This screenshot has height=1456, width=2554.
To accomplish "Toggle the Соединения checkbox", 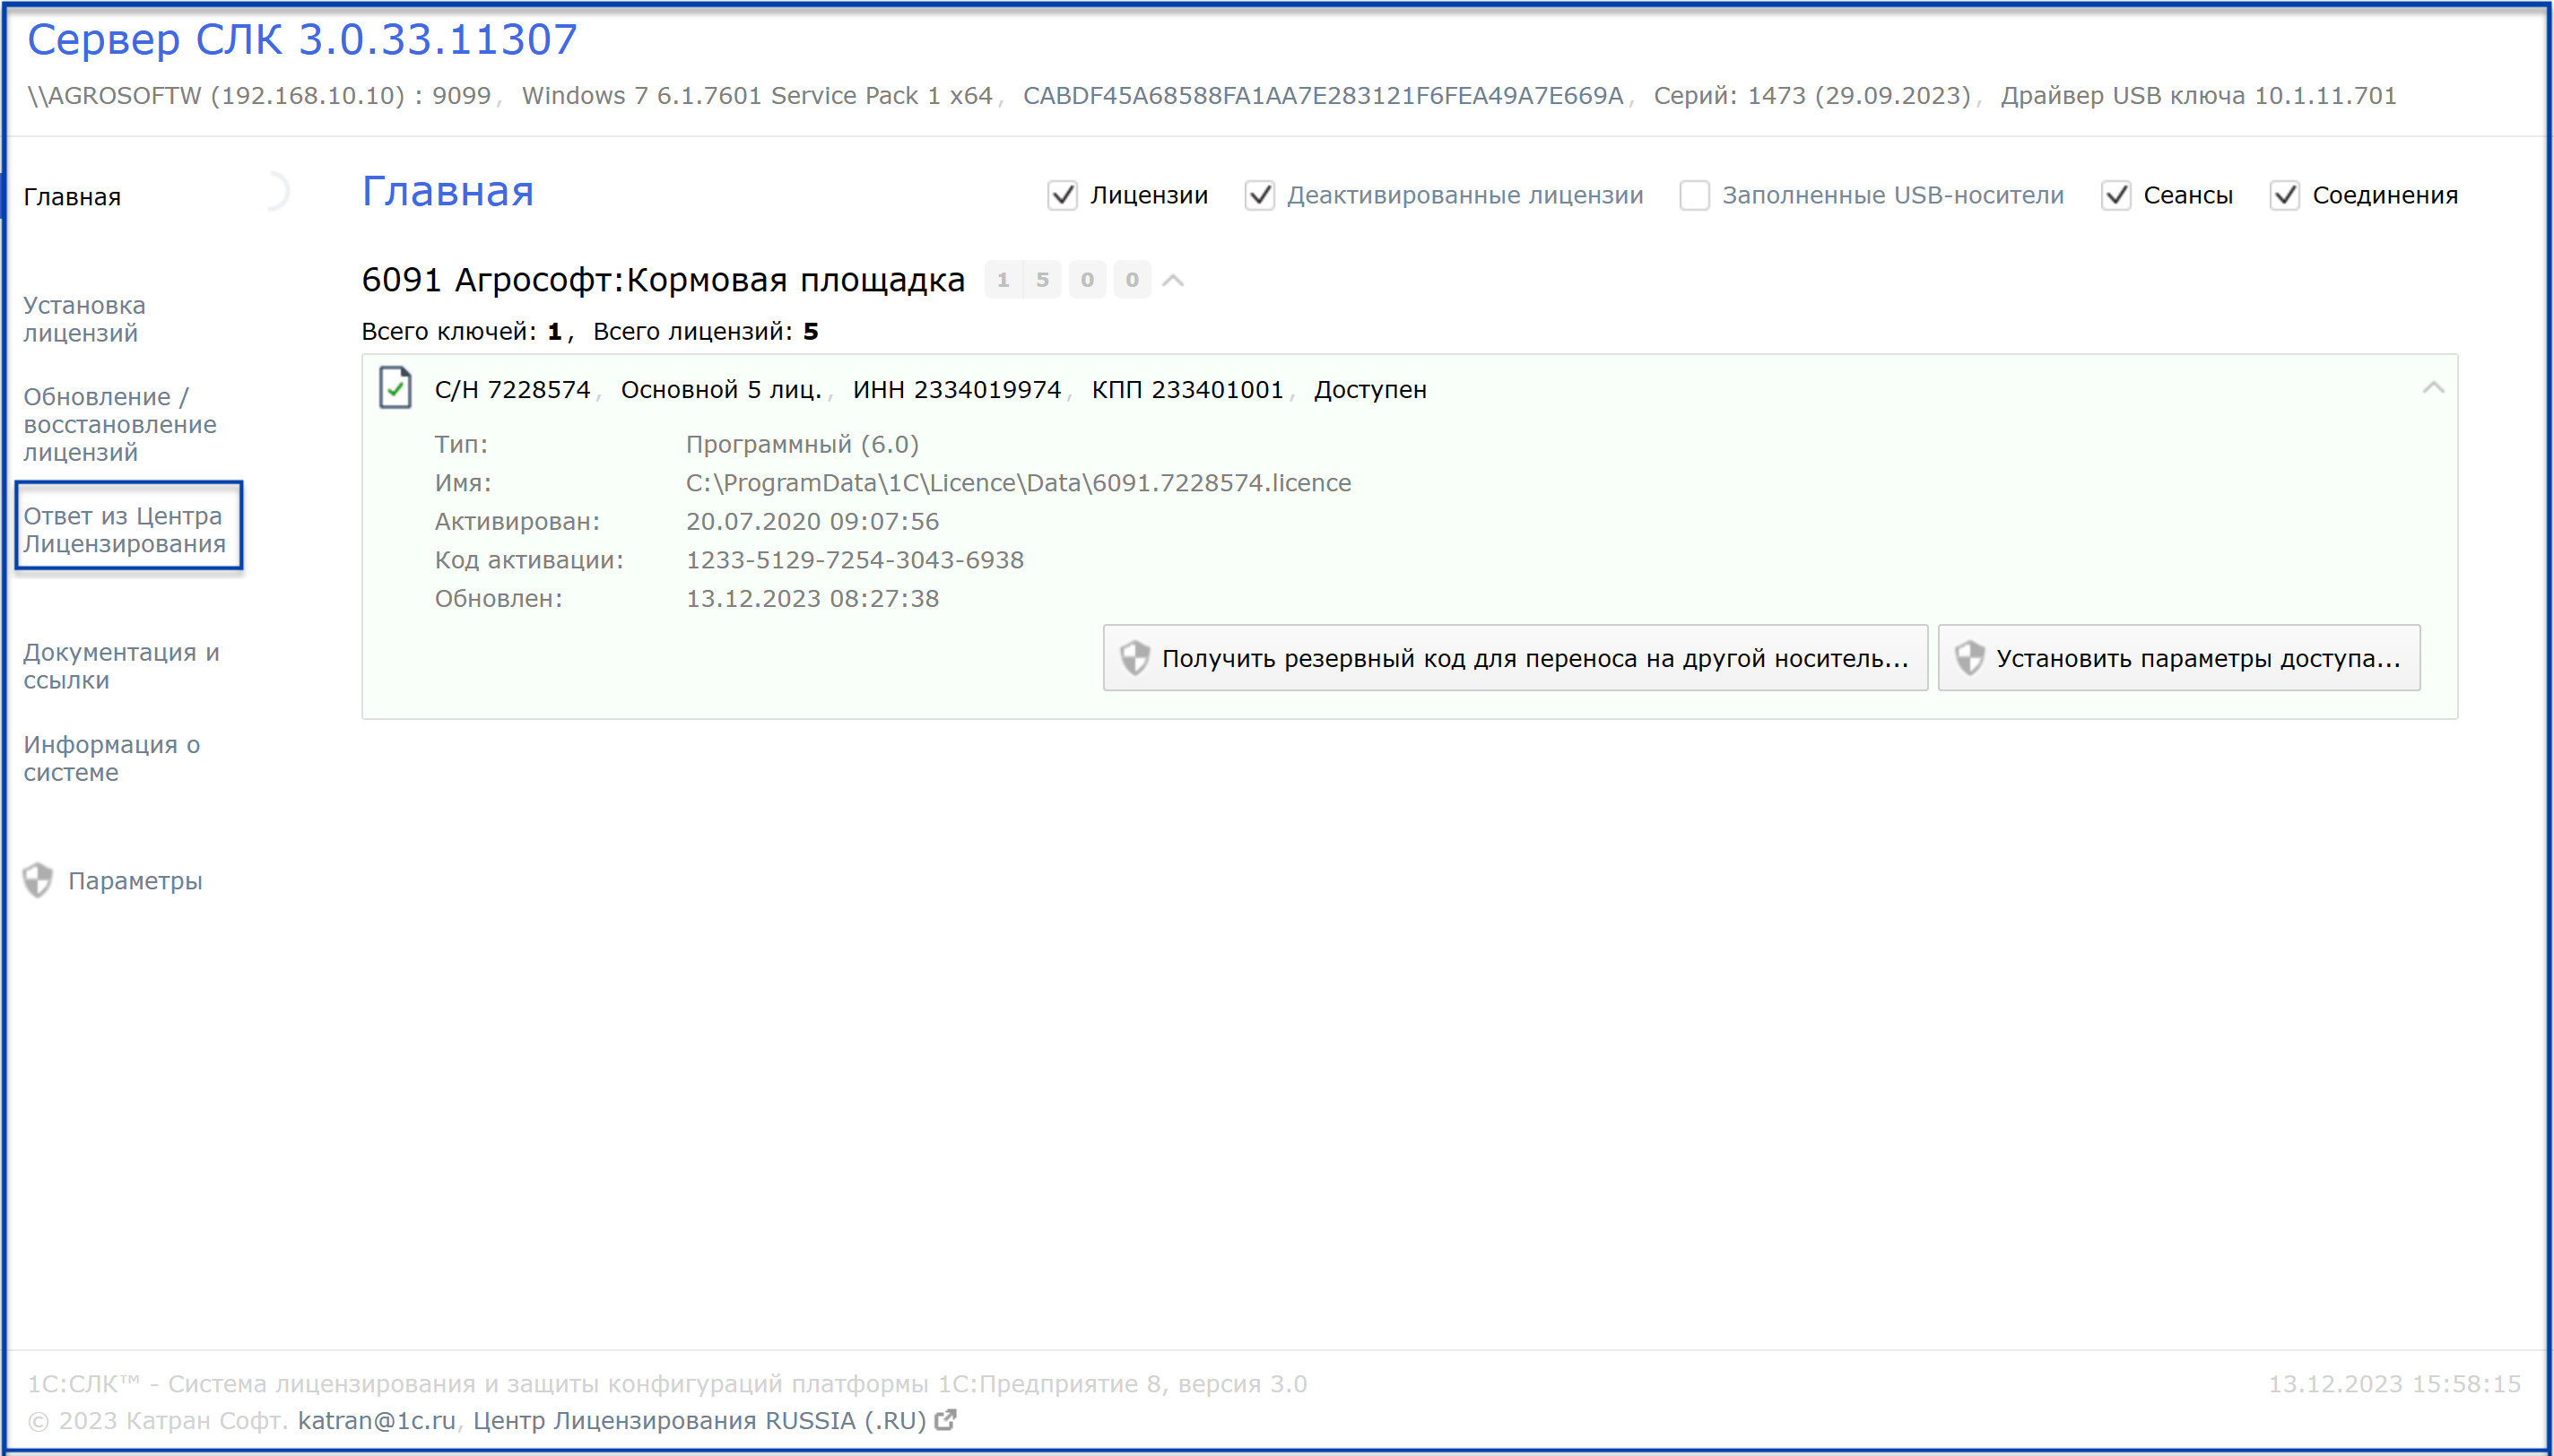I will click(2285, 195).
